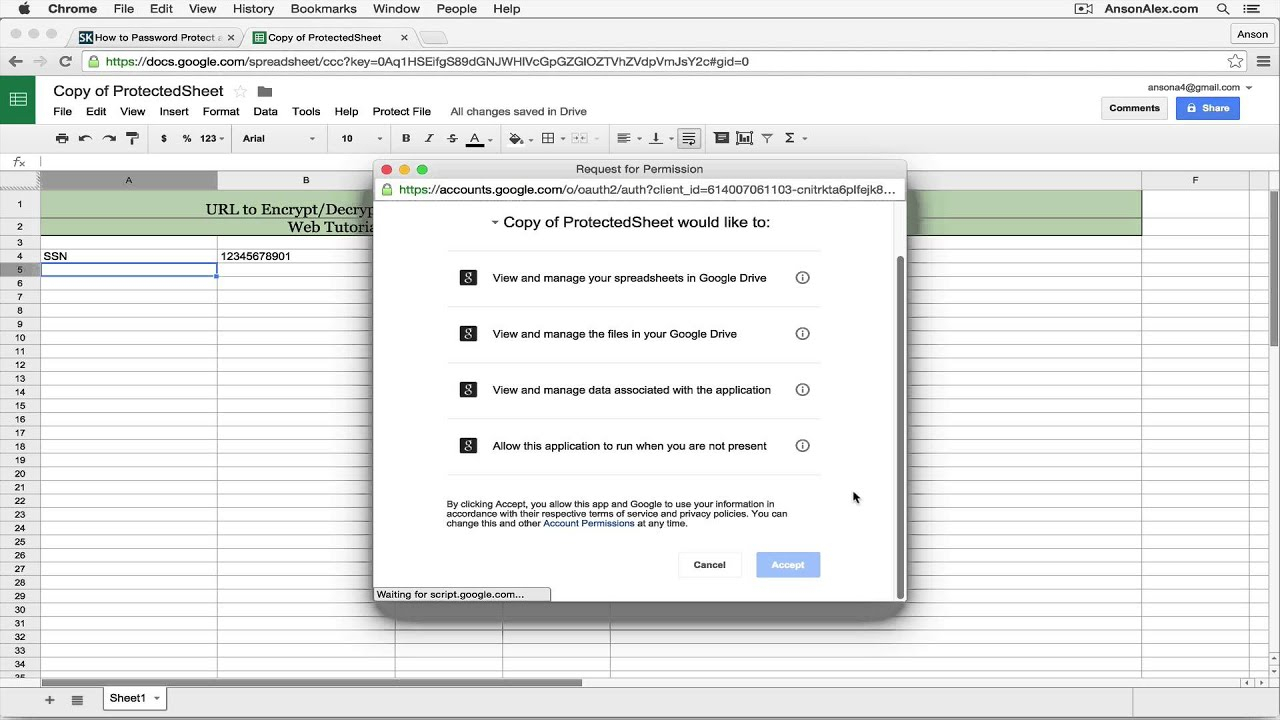The height and width of the screenshot is (720, 1280).
Task: Select the filter icon in the toolbar
Action: (x=768, y=138)
